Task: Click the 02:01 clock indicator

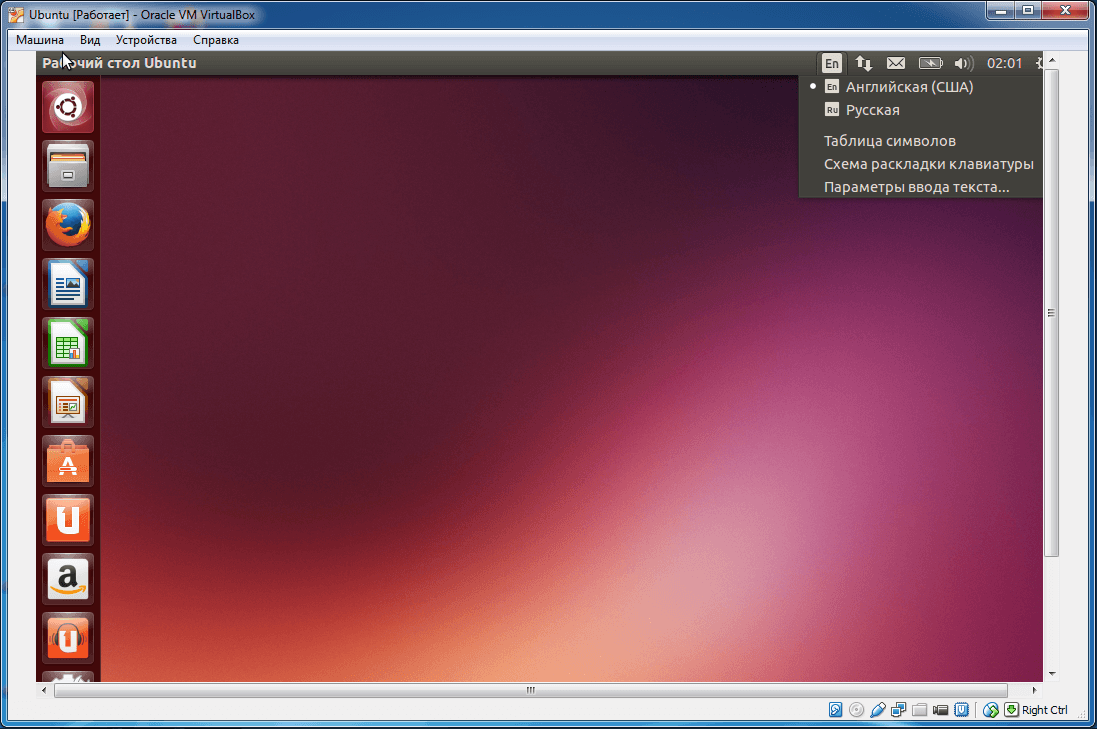Action: coord(1005,63)
